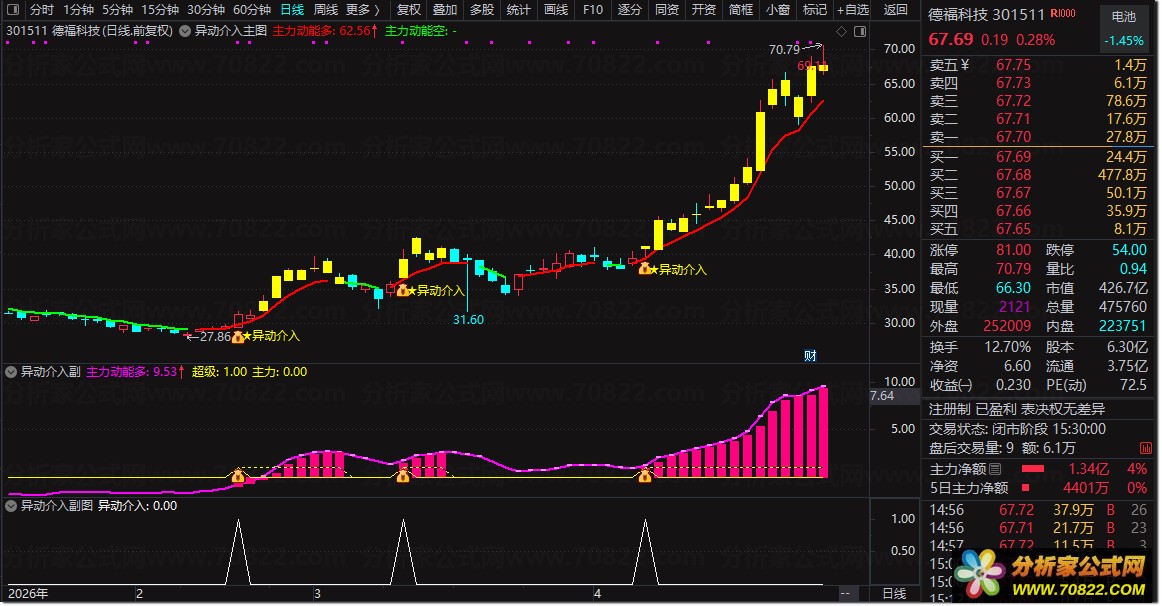Image resolution: width=1162 pixels, height=606 pixels.
Task: Click the list icon beside 主力净额
Action: point(995,469)
